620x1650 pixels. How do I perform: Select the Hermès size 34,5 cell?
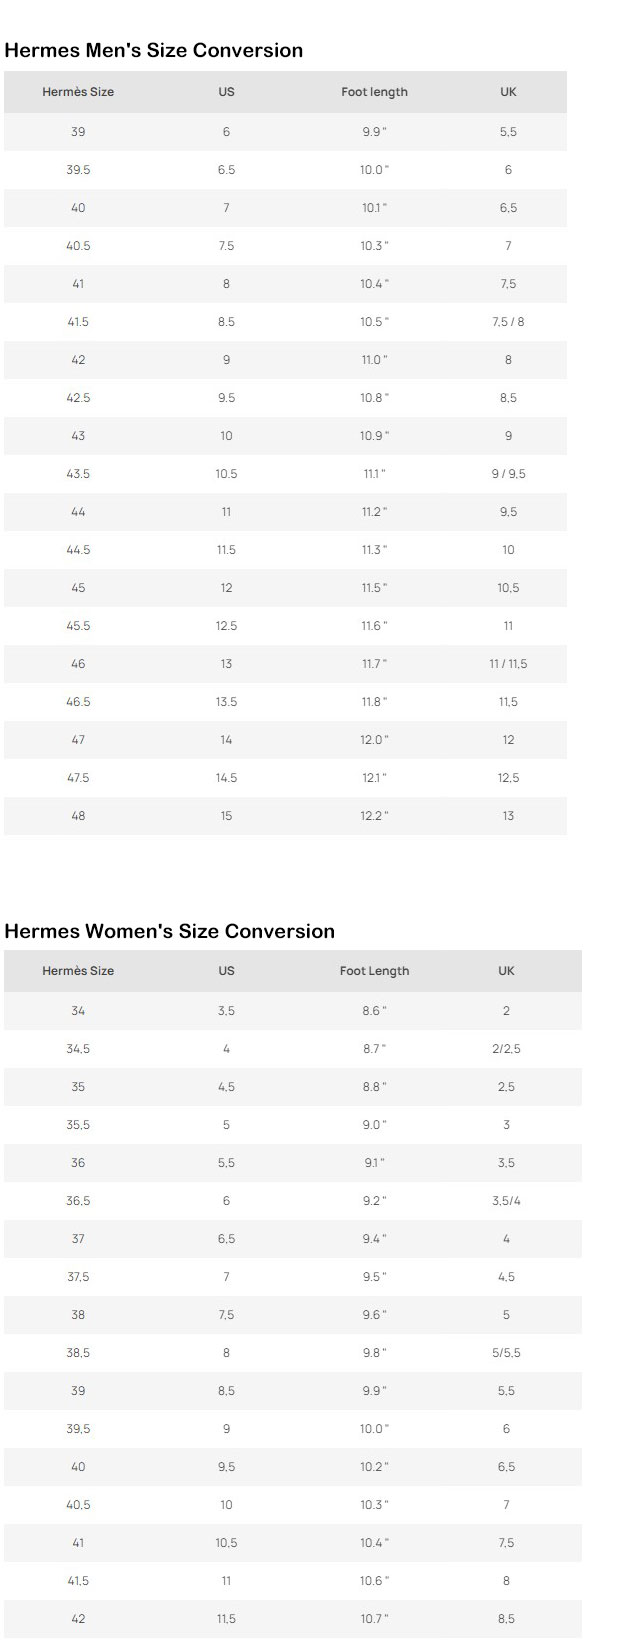click(x=78, y=1049)
